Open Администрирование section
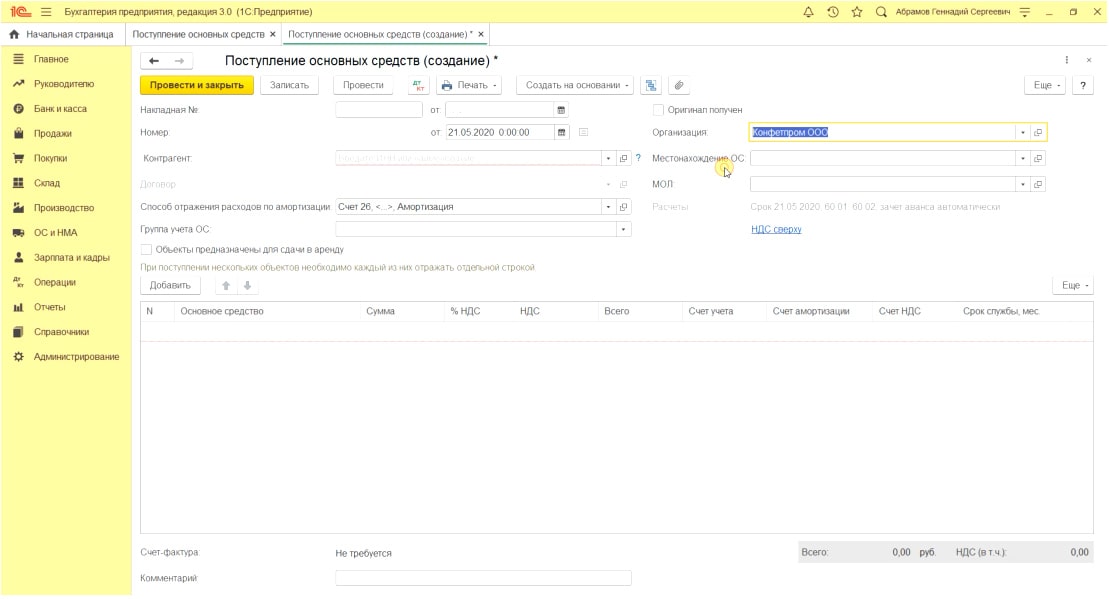1109x599 pixels. 76,357
